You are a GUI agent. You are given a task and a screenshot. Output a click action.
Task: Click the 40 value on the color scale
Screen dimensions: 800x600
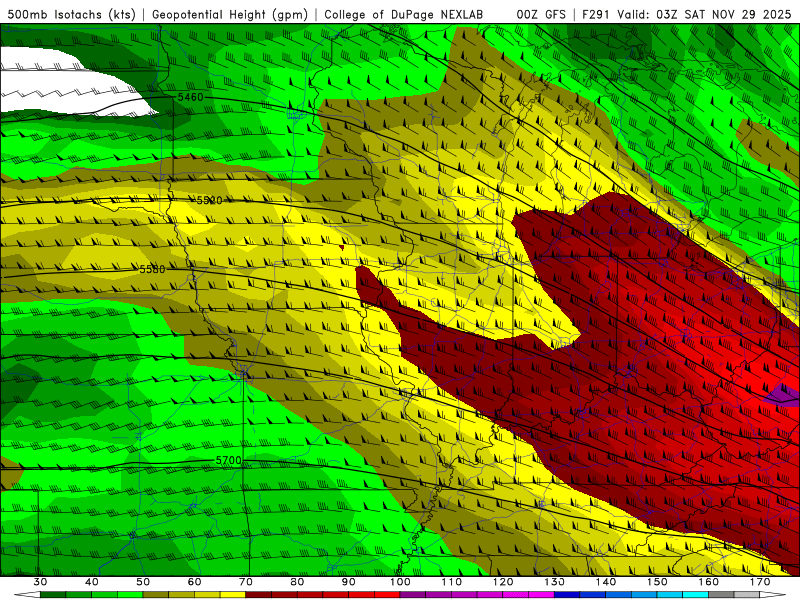tap(92, 582)
